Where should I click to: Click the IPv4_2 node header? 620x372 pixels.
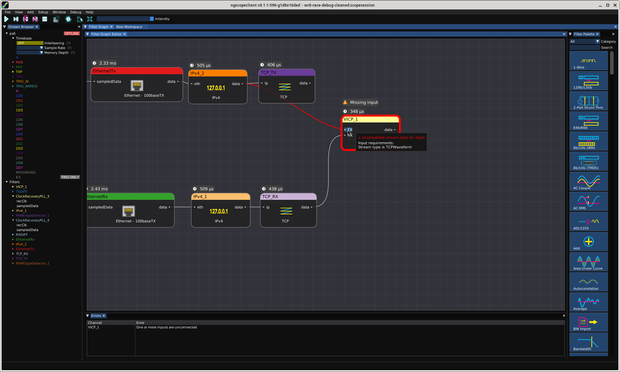tap(218, 73)
